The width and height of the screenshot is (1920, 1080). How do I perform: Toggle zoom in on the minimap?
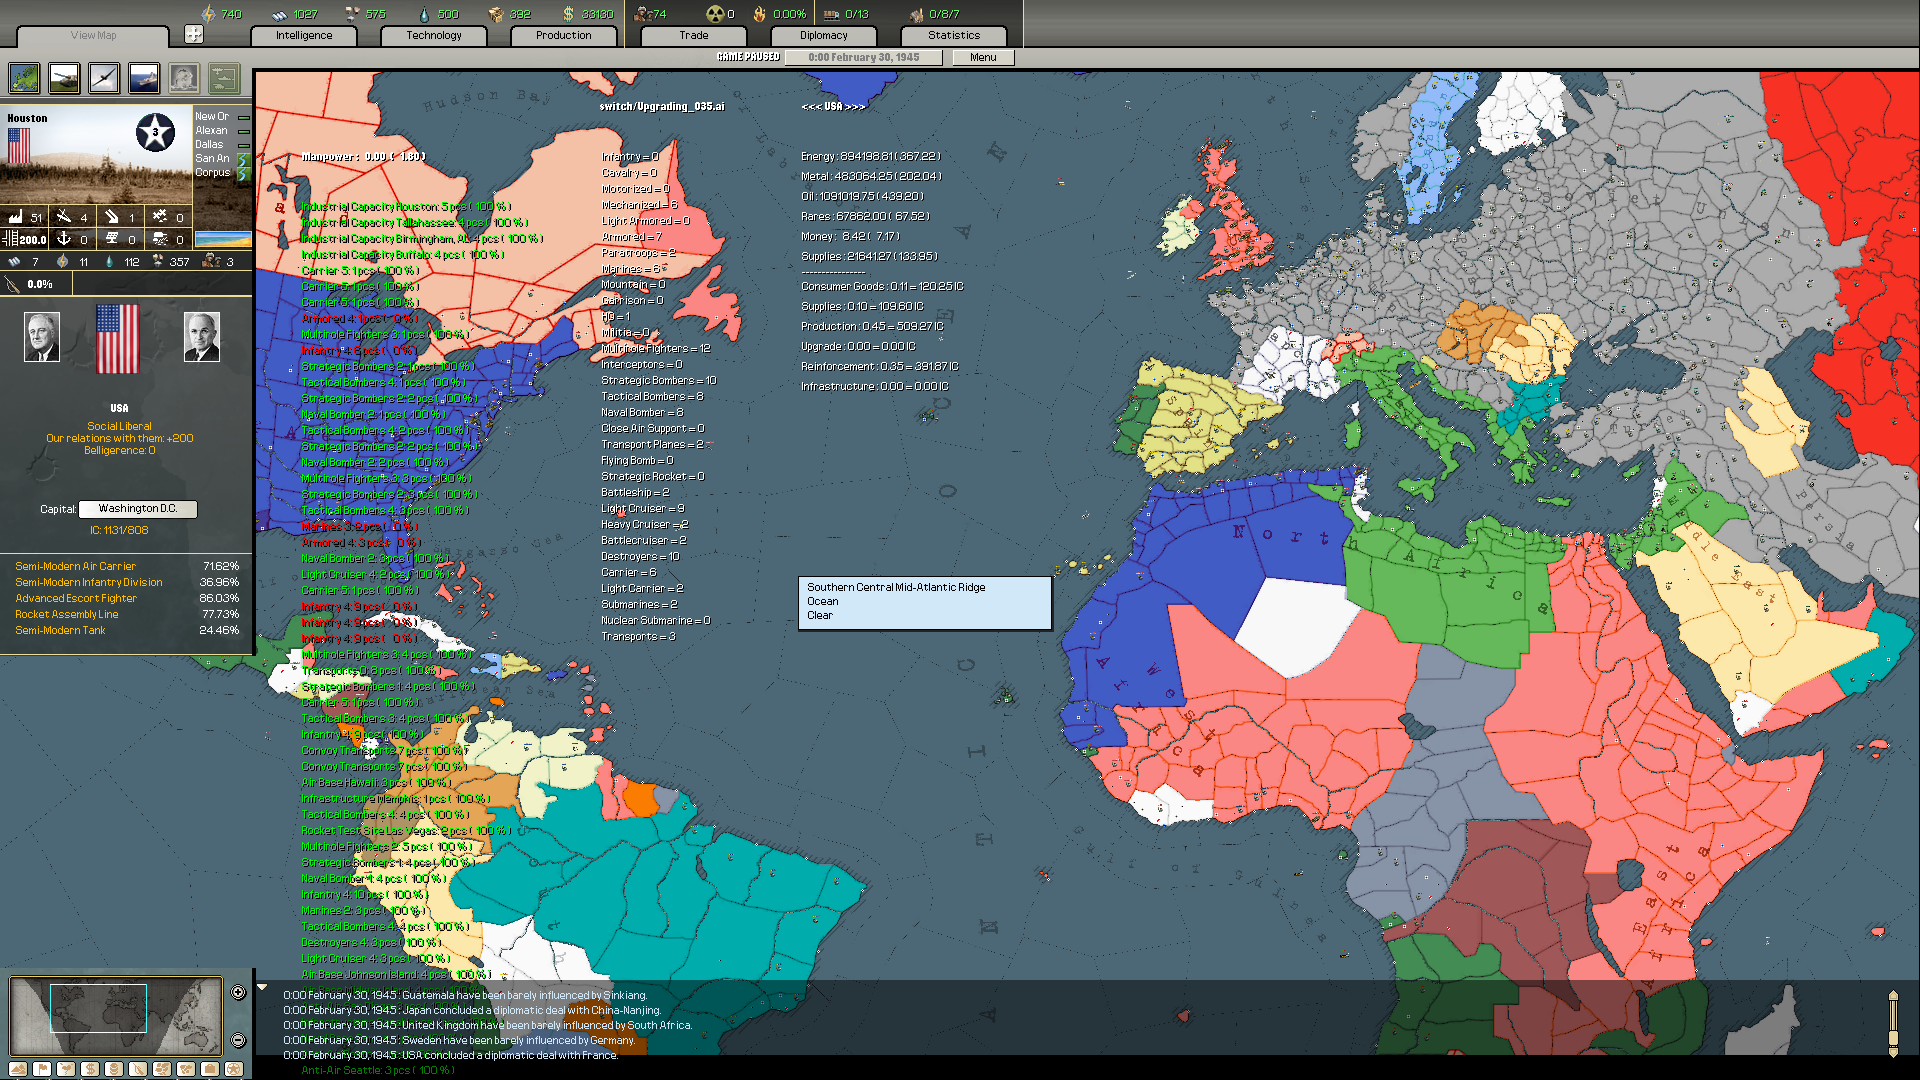click(x=237, y=992)
